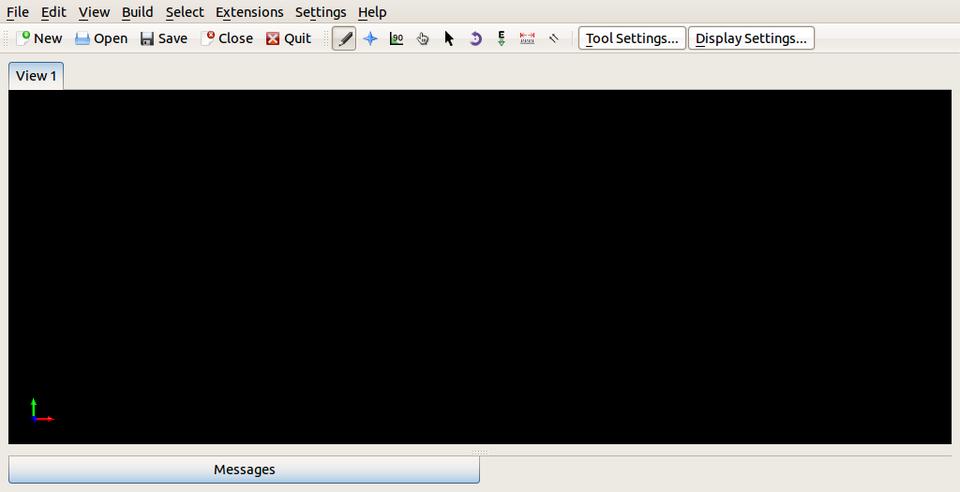Image resolution: width=960 pixels, height=492 pixels.
Task: Select the Auto Optimization E tool
Action: click(x=501, y=39)
